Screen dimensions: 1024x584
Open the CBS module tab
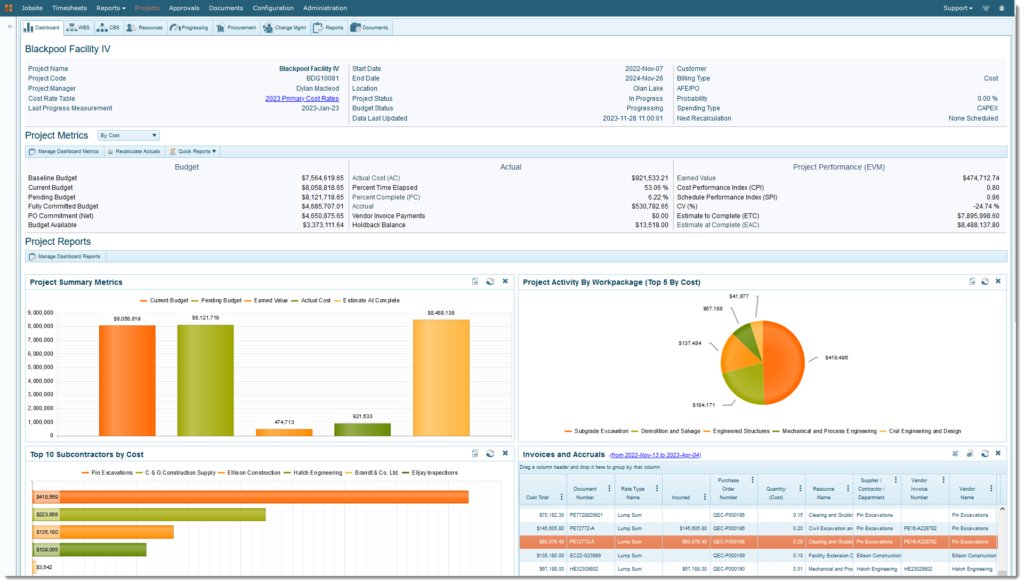coord(108,27)
